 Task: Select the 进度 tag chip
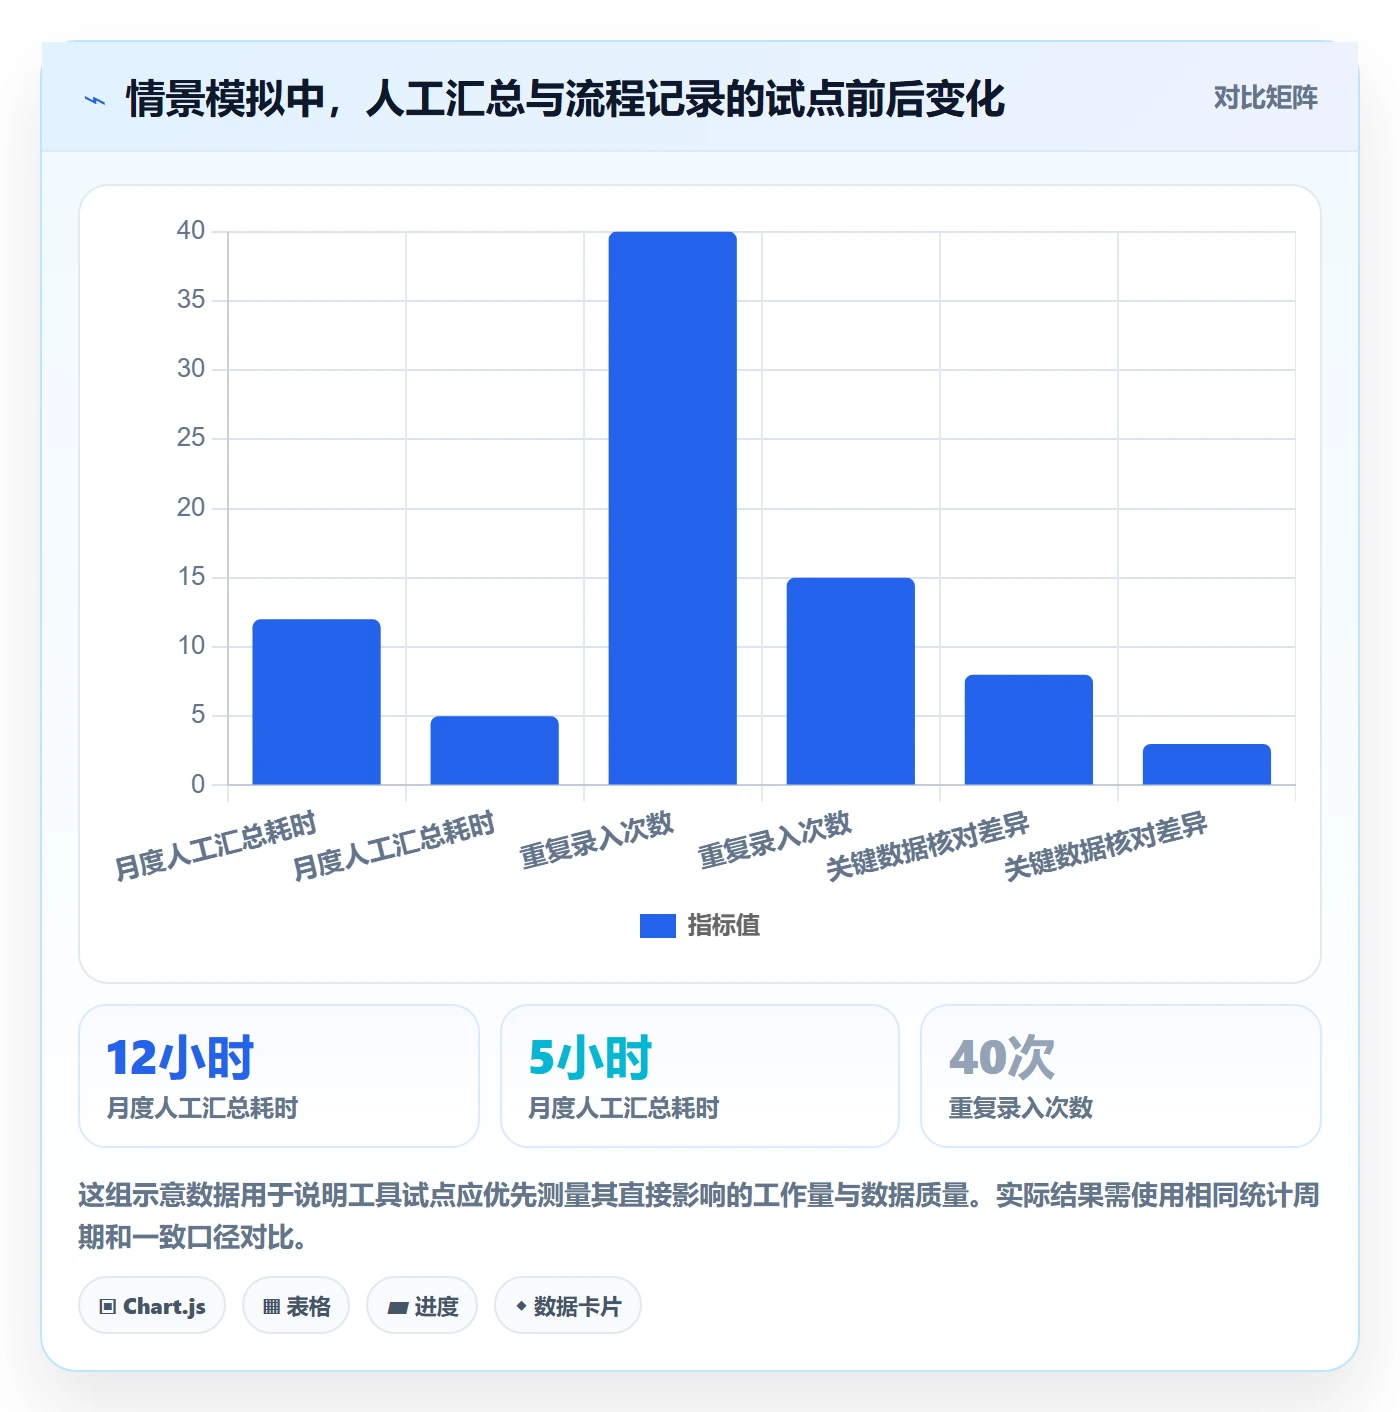point(422,1306)
